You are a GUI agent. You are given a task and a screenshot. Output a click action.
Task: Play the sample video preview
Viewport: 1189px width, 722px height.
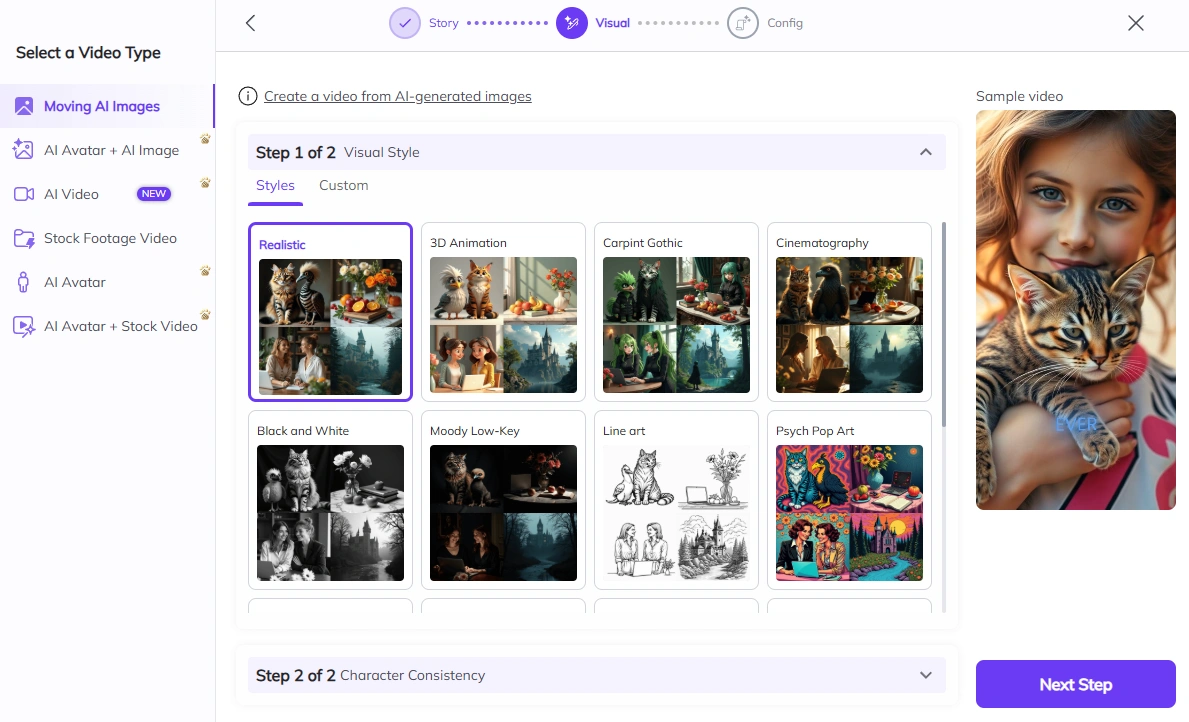[1075, 309]
